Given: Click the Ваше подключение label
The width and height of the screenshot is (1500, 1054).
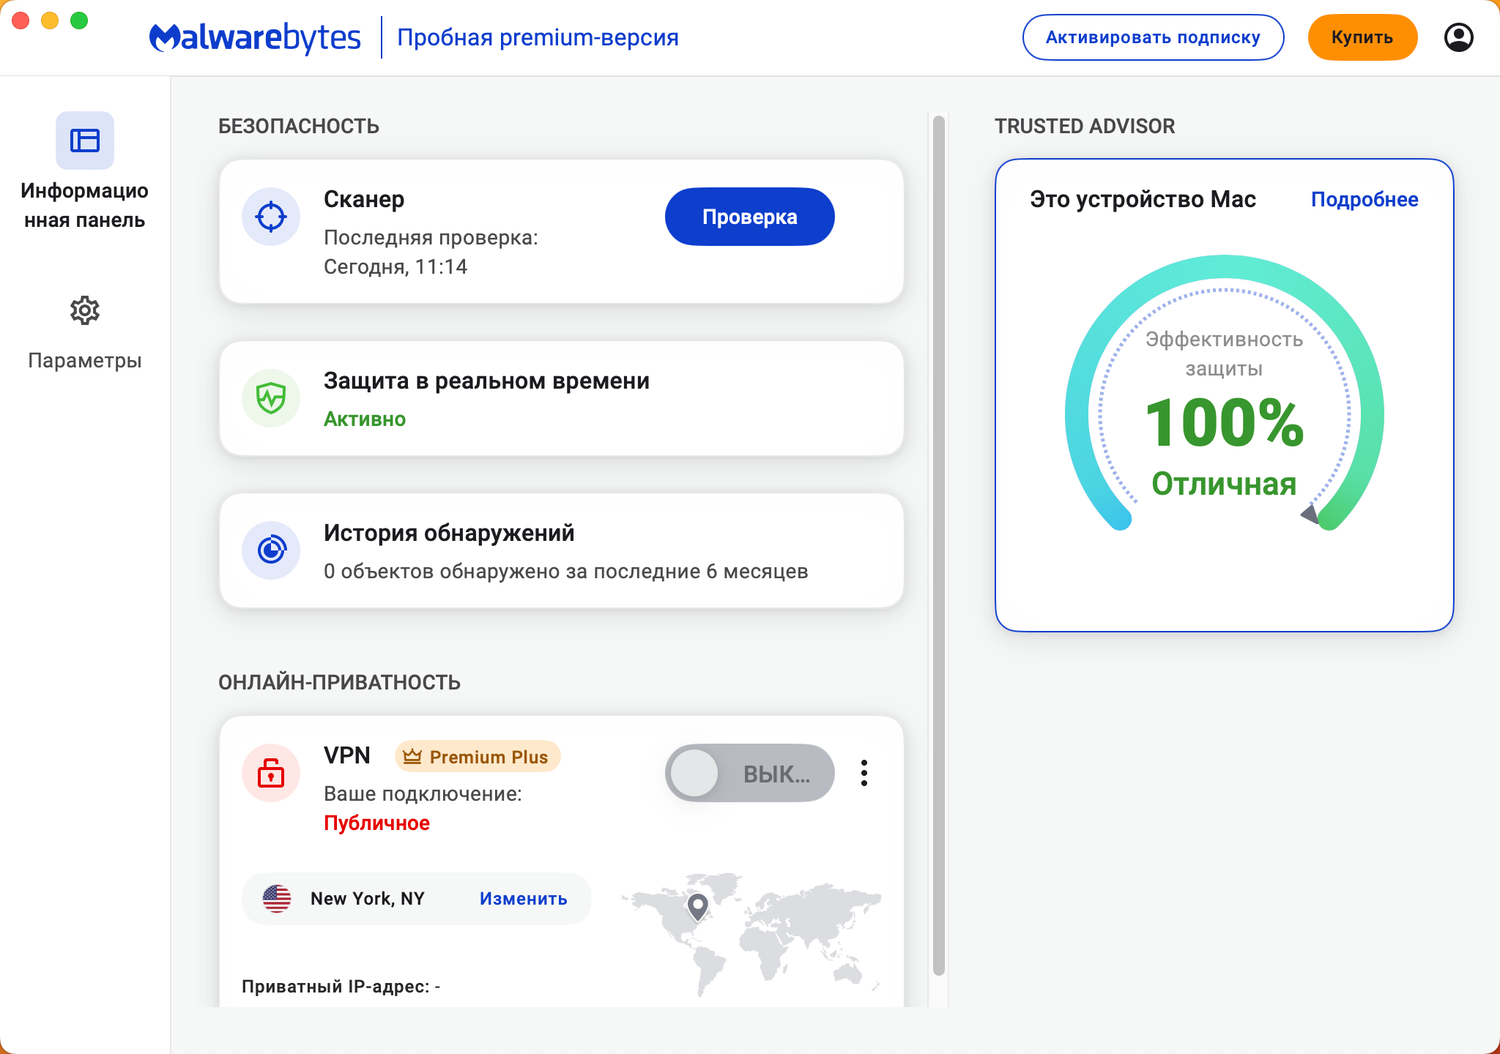Looking at the screenshot, I should [x=423, y=794].
